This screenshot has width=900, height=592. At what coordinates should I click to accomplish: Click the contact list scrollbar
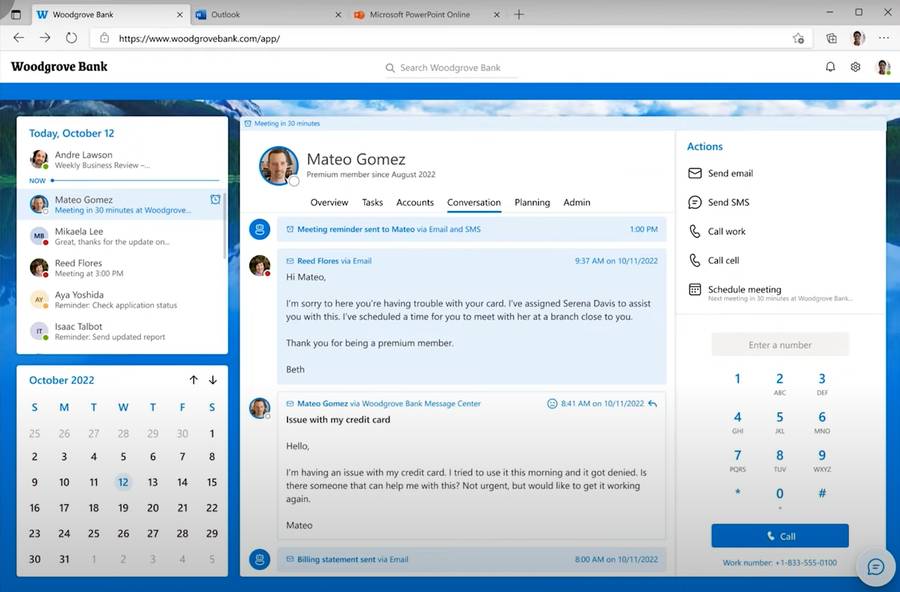coord(224,226)
